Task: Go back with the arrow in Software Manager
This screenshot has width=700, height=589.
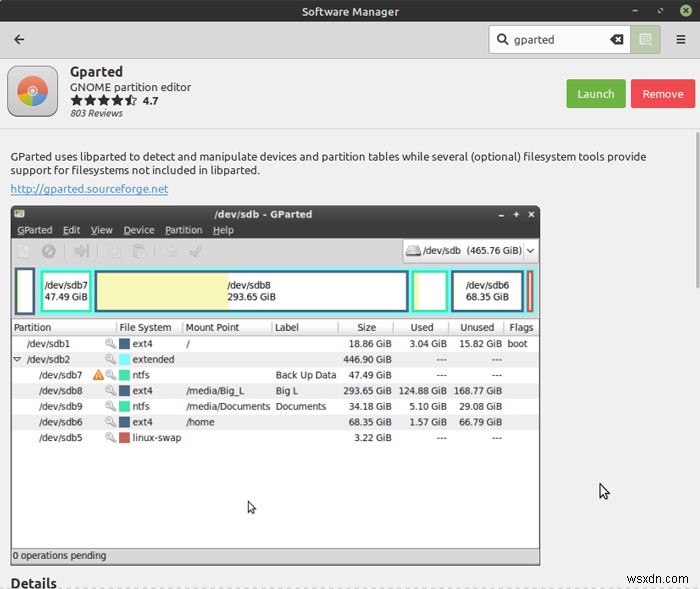Action: (19, 39)
